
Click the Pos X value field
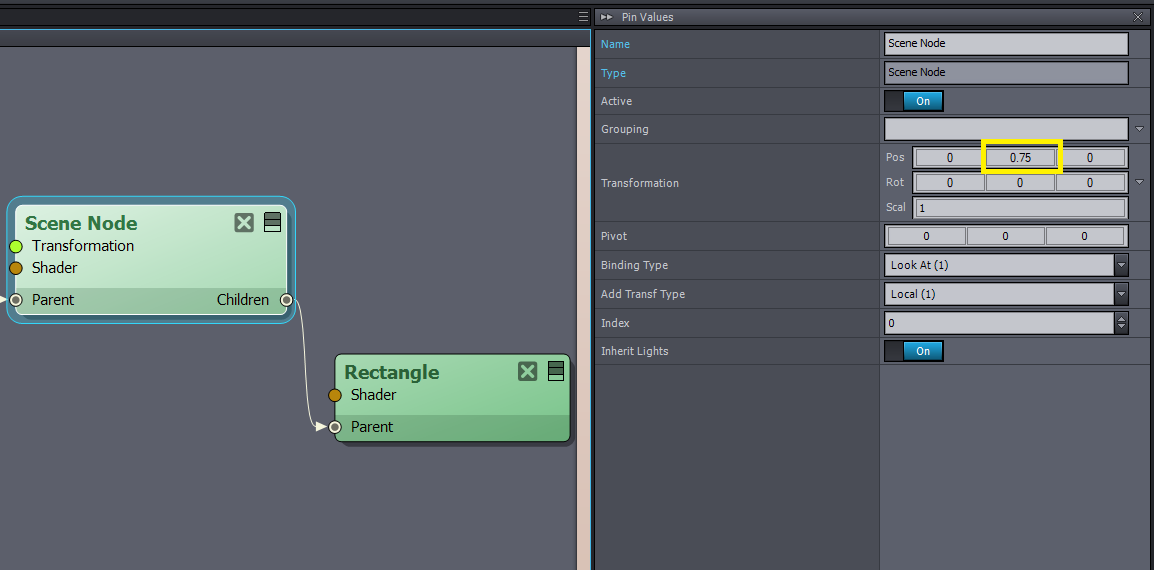950,158
